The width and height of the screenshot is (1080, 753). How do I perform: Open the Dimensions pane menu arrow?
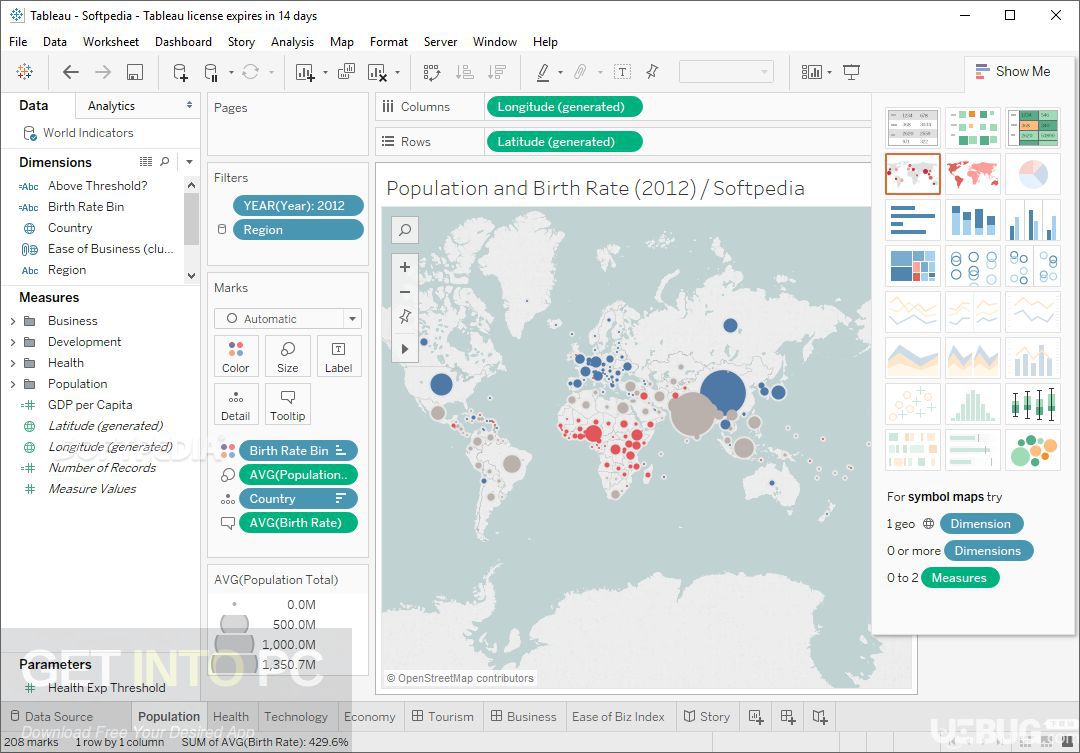(189, 162)
